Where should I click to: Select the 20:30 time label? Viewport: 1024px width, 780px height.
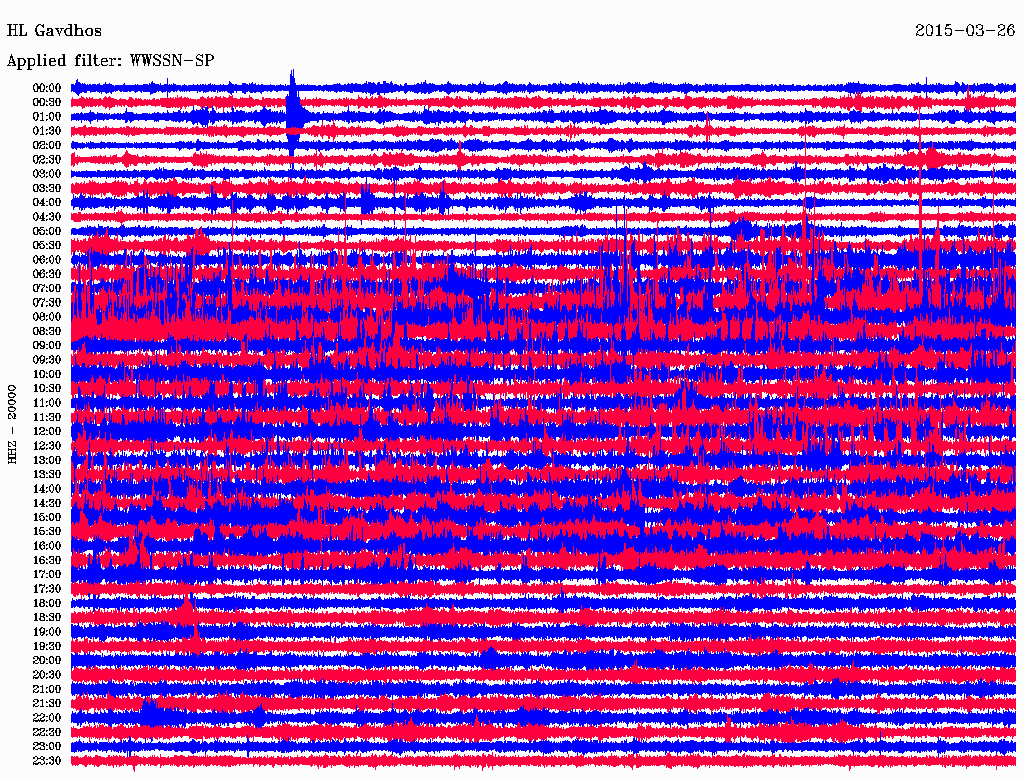pos(47,675)
